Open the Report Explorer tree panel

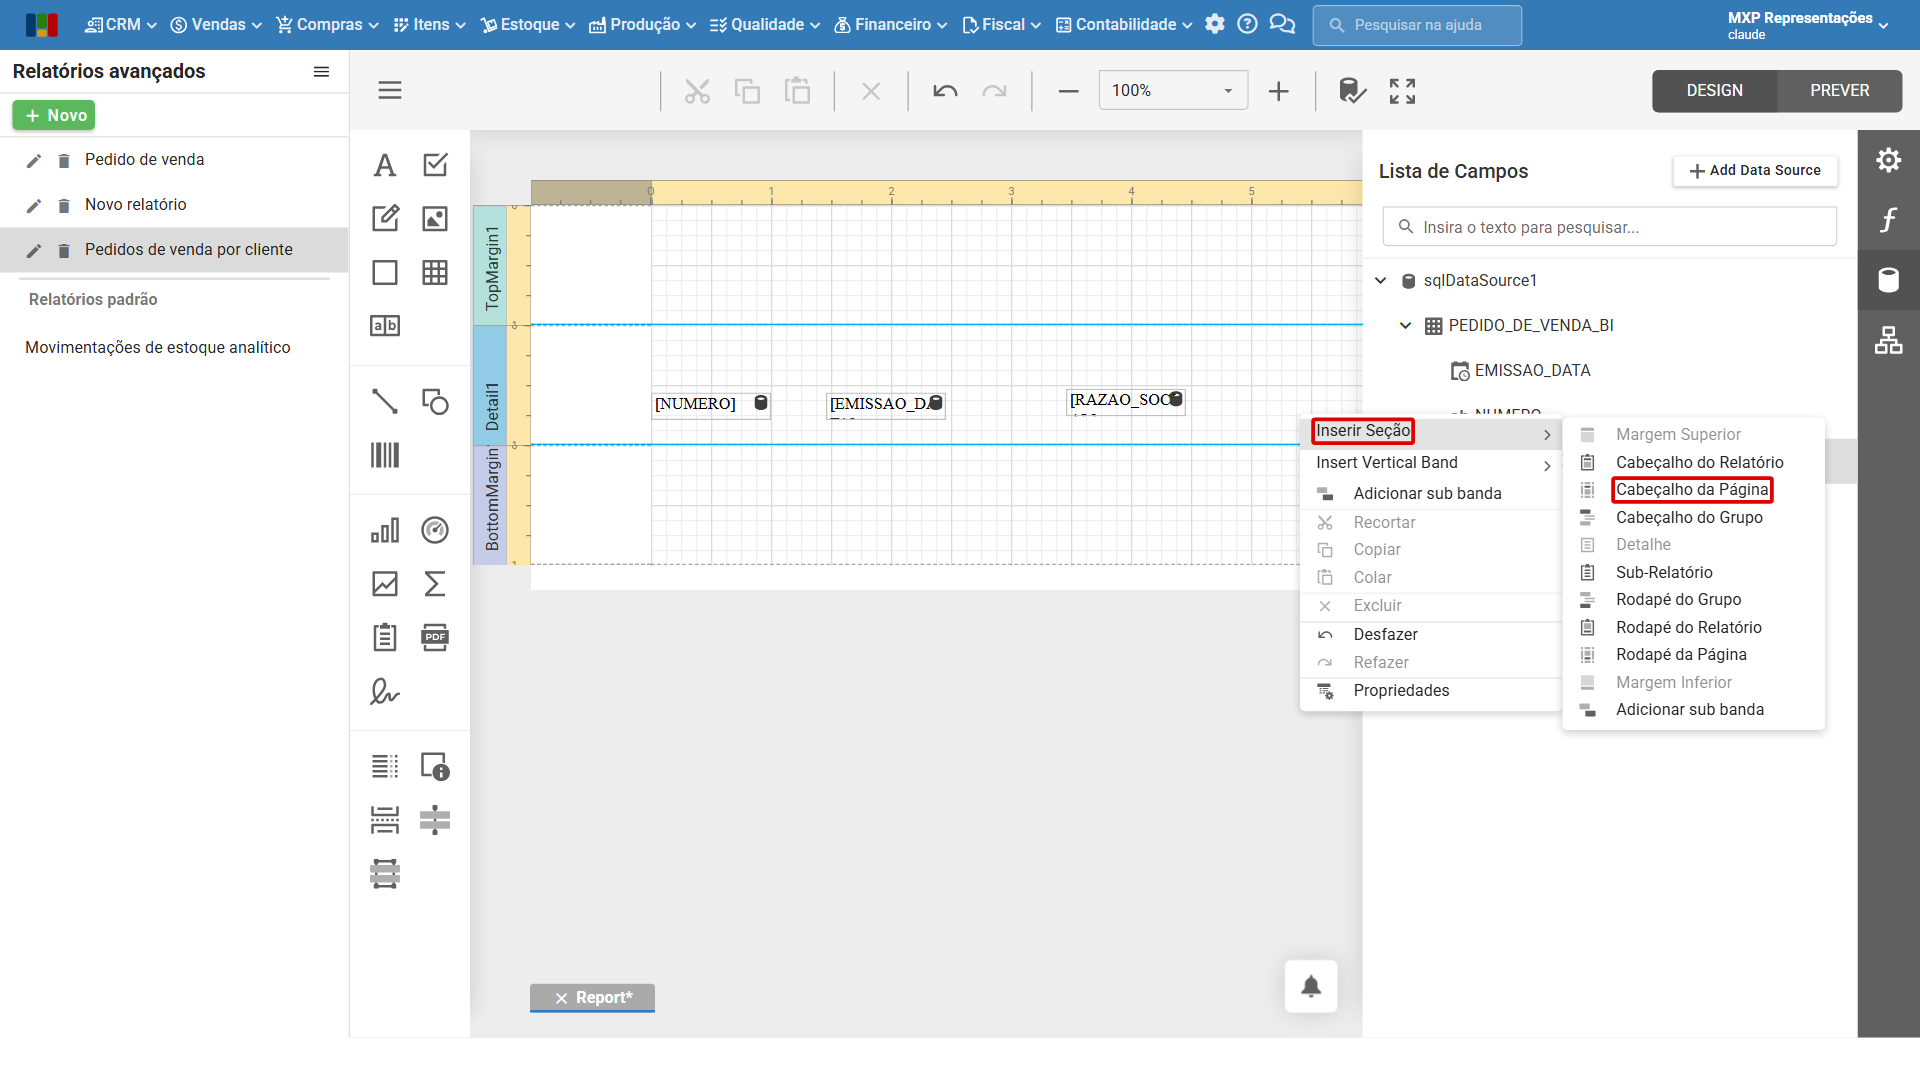(1888, 340)
